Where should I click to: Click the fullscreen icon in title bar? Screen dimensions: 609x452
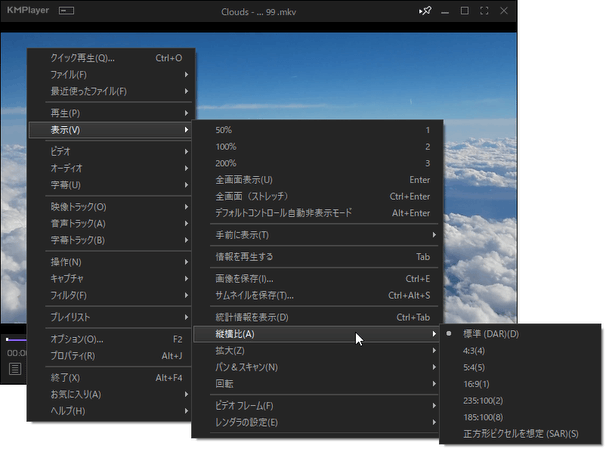[484, 12]
